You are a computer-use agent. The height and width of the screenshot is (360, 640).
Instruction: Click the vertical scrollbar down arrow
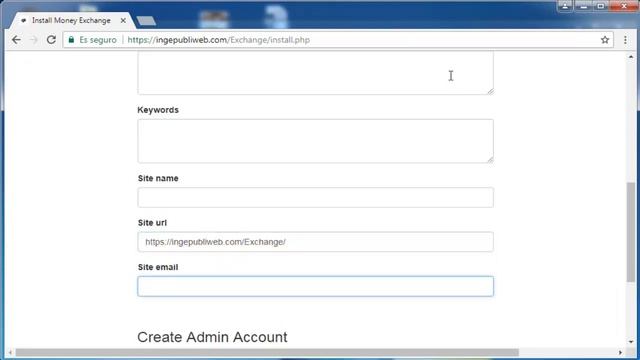pyautogui.click(x=631, y=342)
